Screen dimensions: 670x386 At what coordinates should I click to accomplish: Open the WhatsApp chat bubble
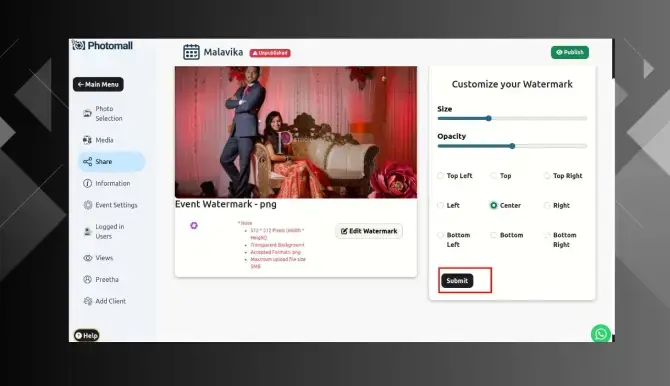point(601,334)
